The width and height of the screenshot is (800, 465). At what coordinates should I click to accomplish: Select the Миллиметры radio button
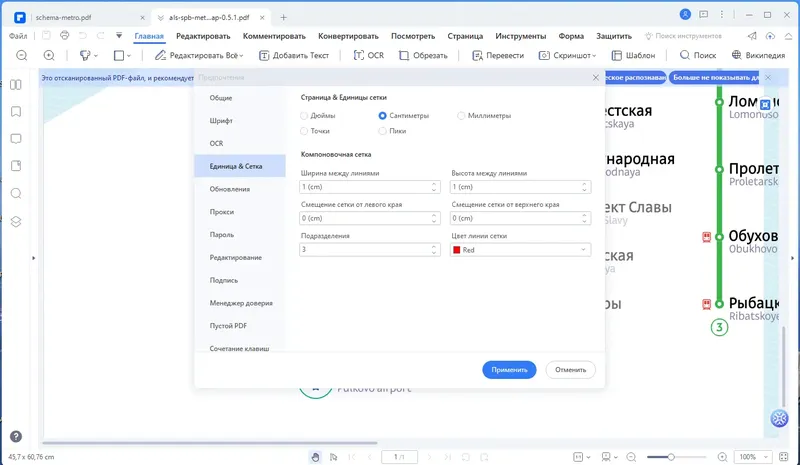[461, 116]
